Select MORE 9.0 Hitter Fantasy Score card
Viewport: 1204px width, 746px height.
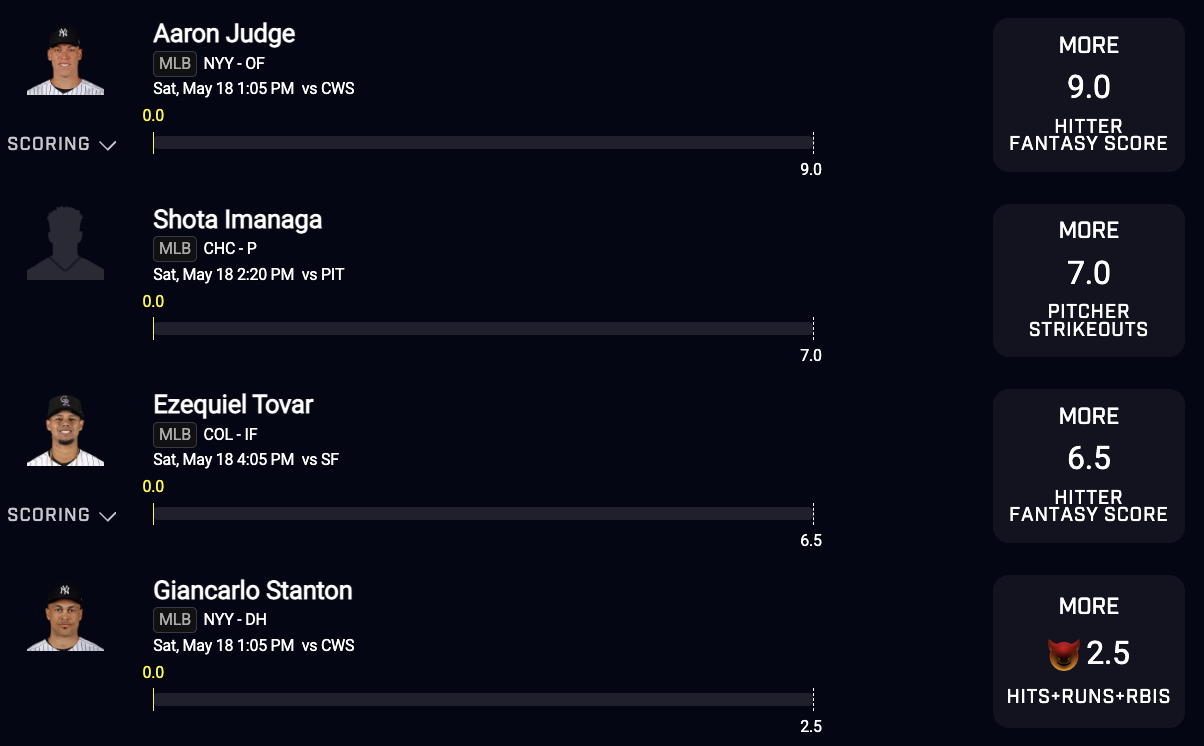pyautogui.click(x=1089, y=95)
